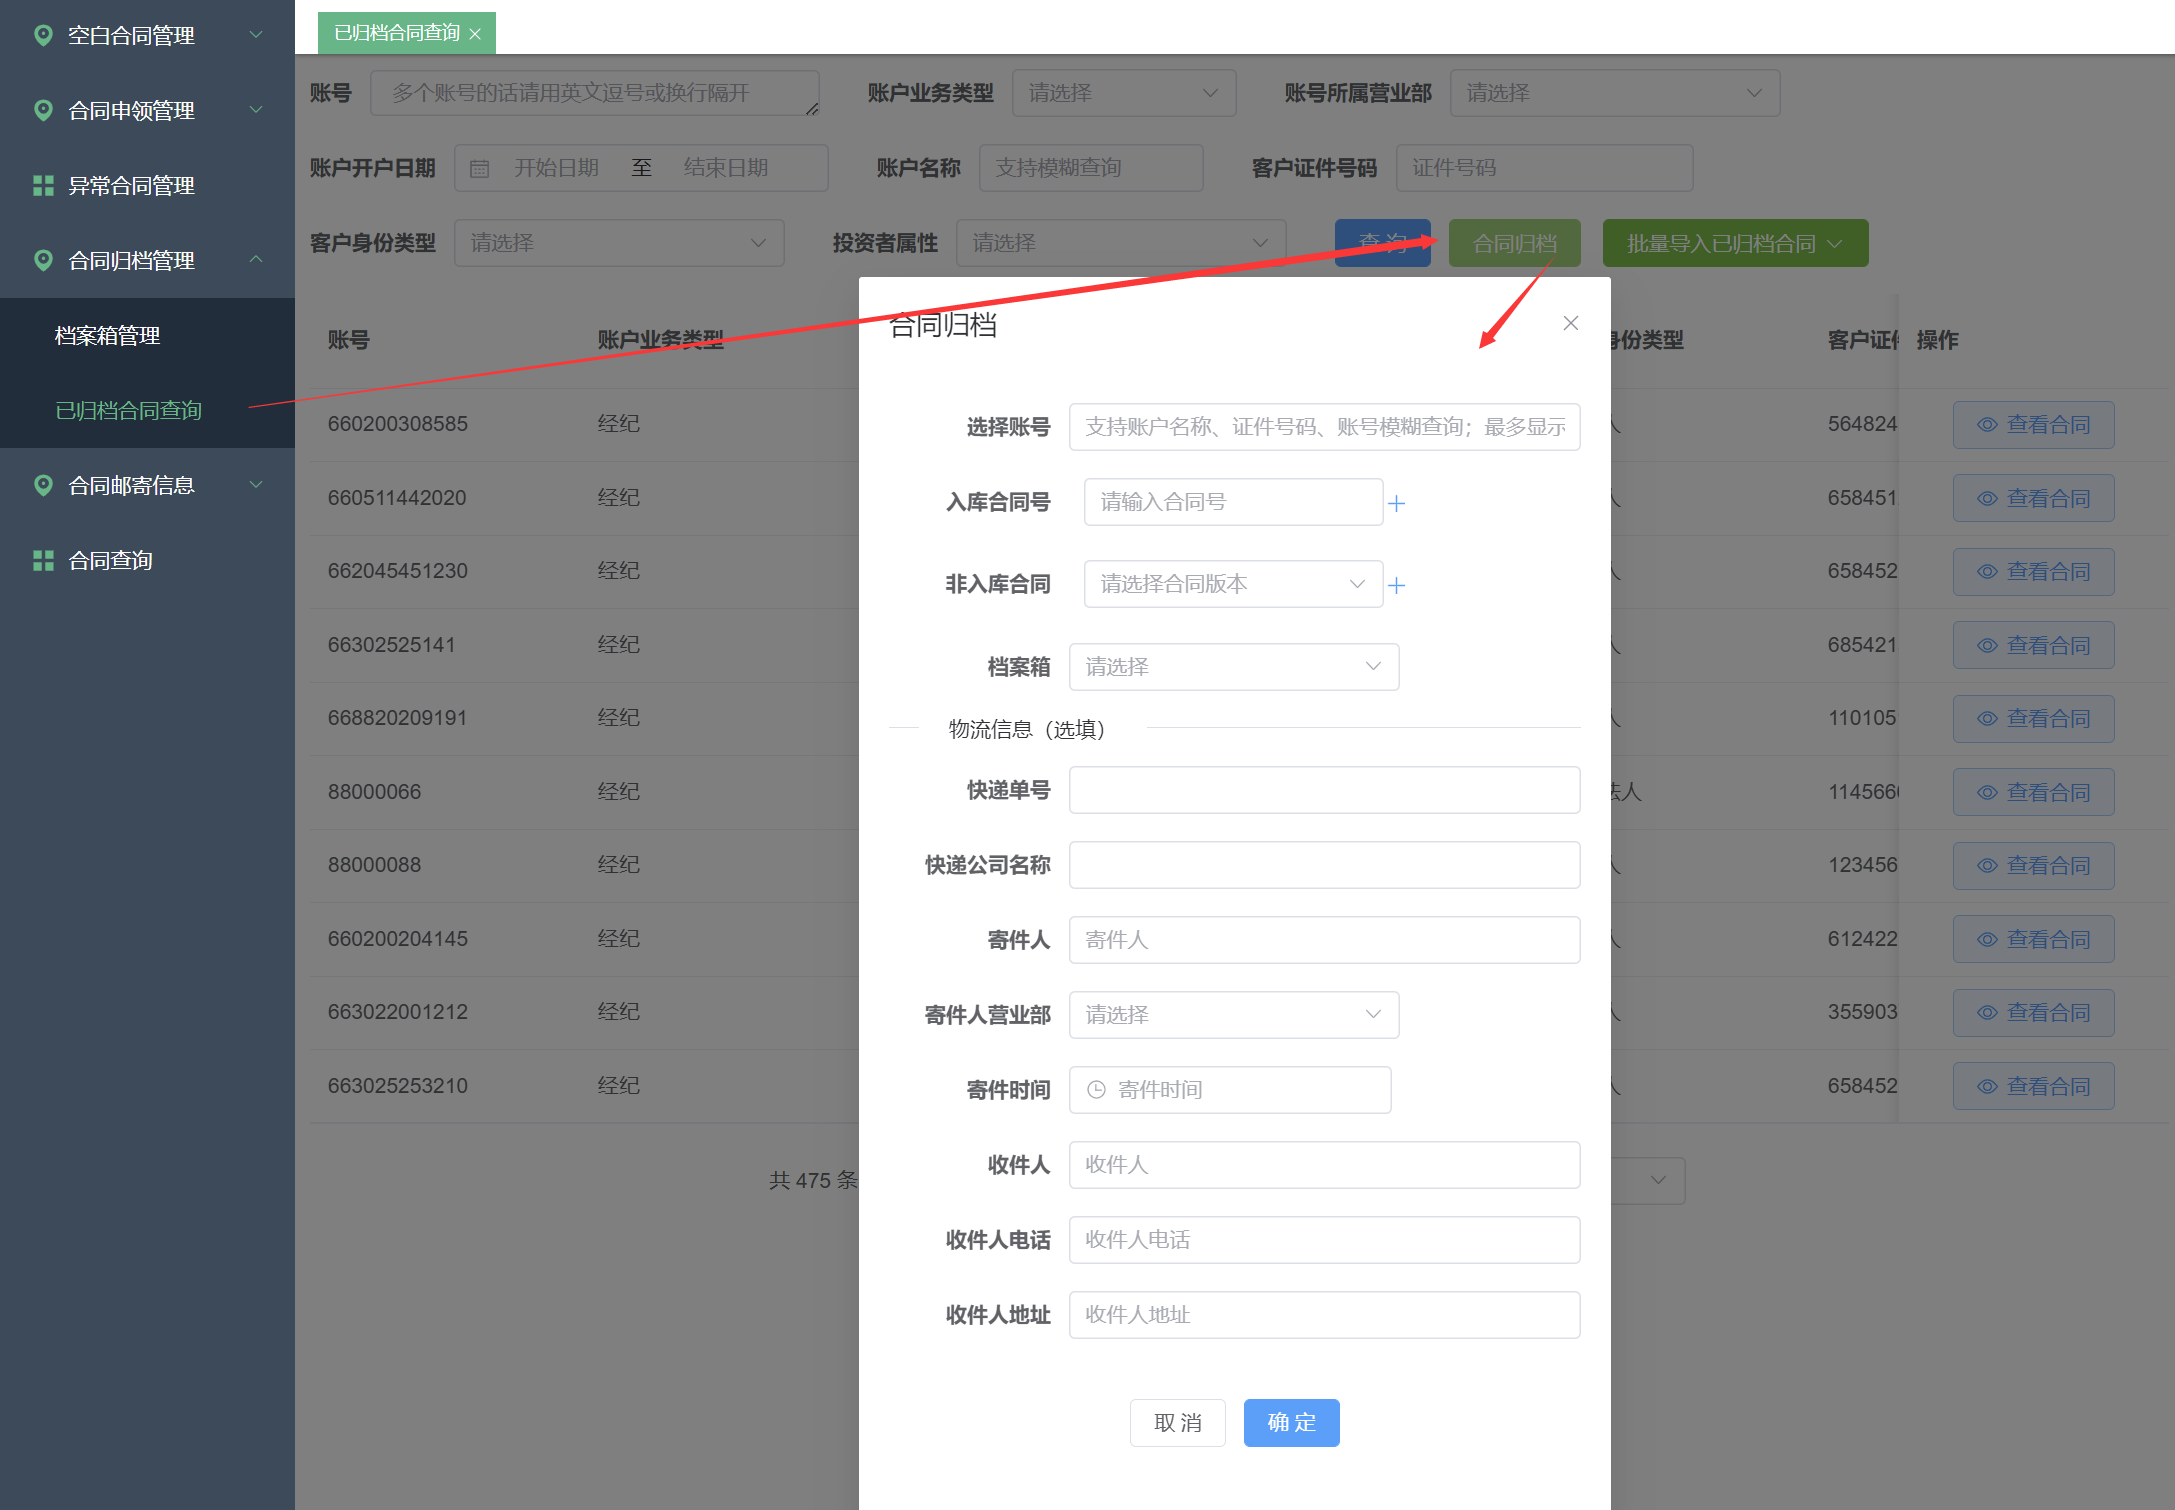Open the 合同邮寄信息 menu label

coord(131,486)
